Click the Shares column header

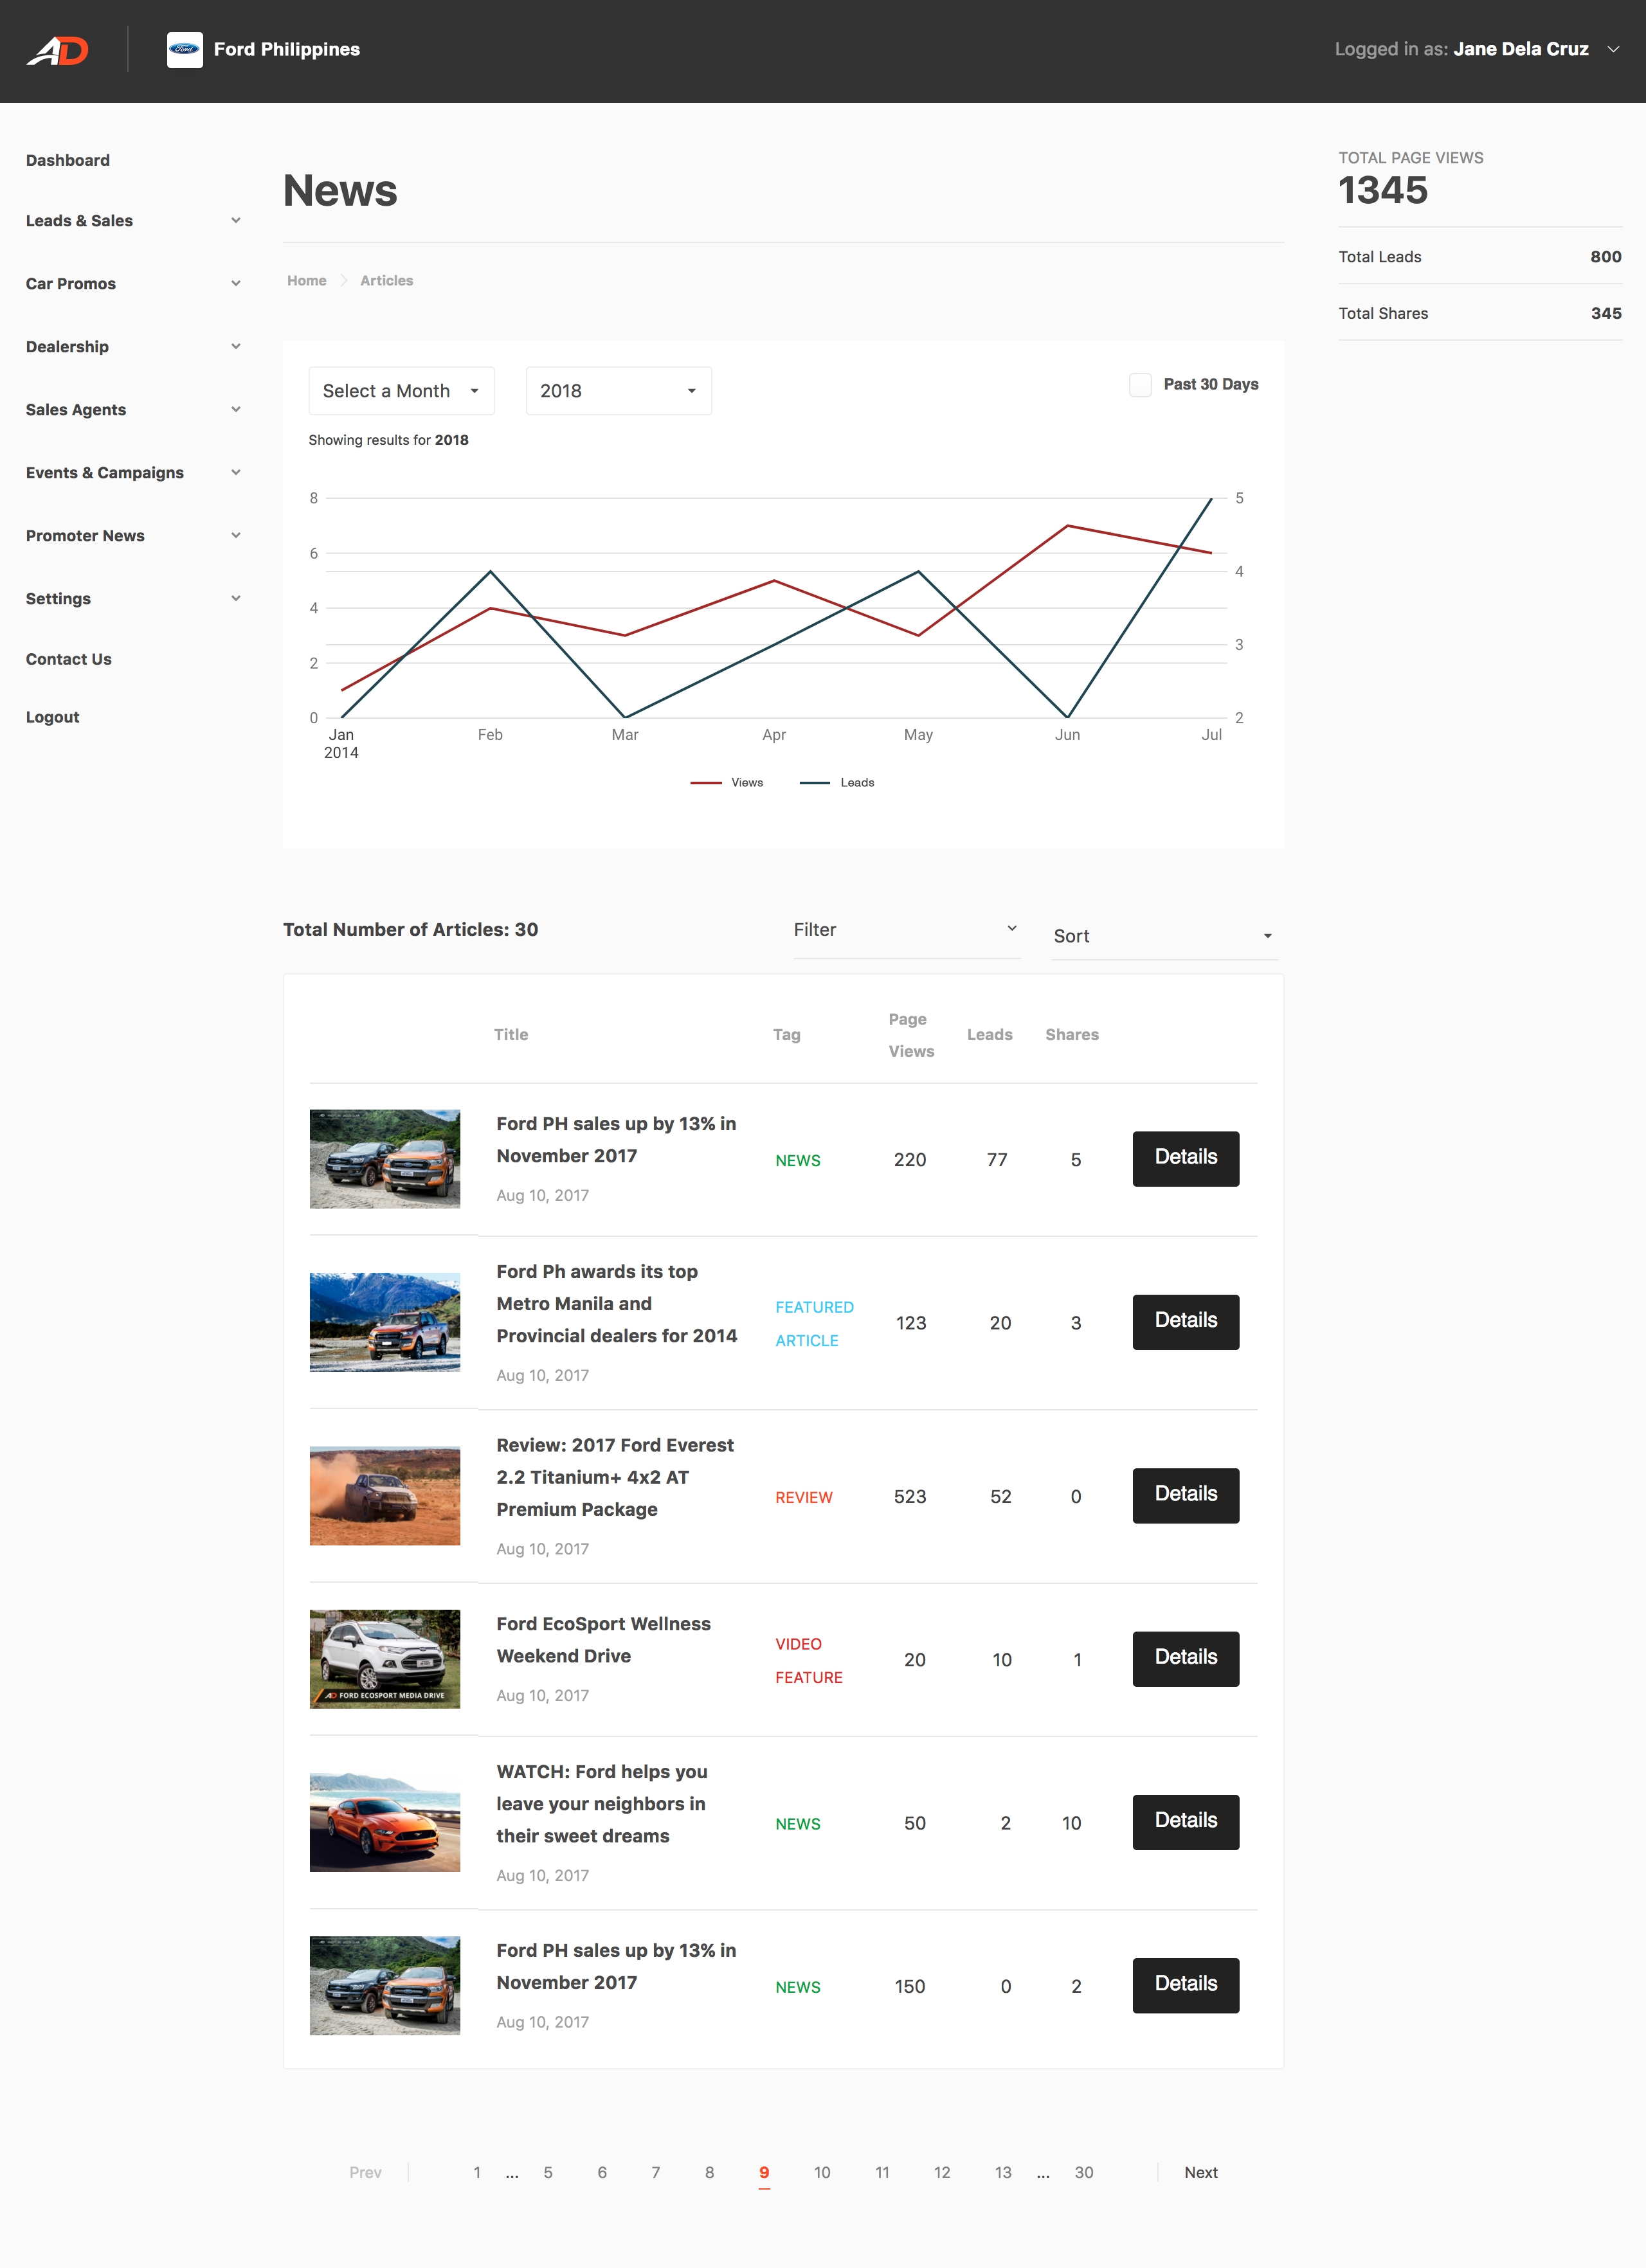1072,1035
